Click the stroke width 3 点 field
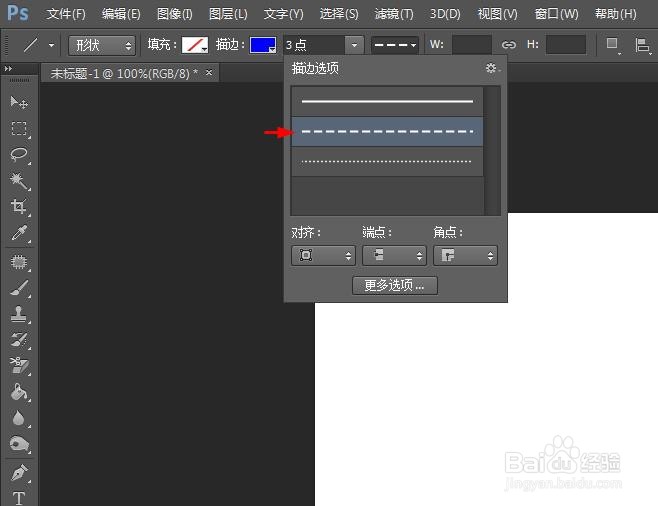 [314, 44]
